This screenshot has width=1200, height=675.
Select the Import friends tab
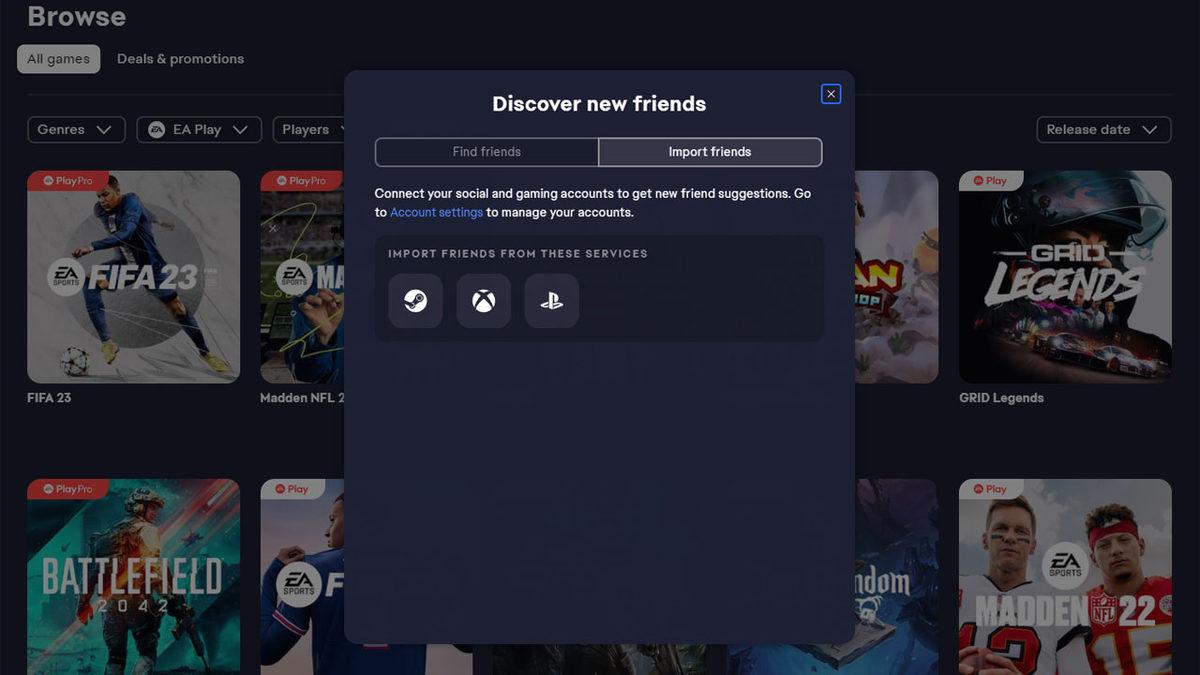(x=710, y=152)
